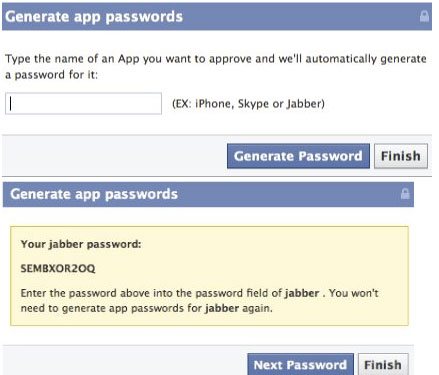This screenshot has height=375, width=439.
Task: Click Finish next to Next Password
Action: (x=383, y=365)
